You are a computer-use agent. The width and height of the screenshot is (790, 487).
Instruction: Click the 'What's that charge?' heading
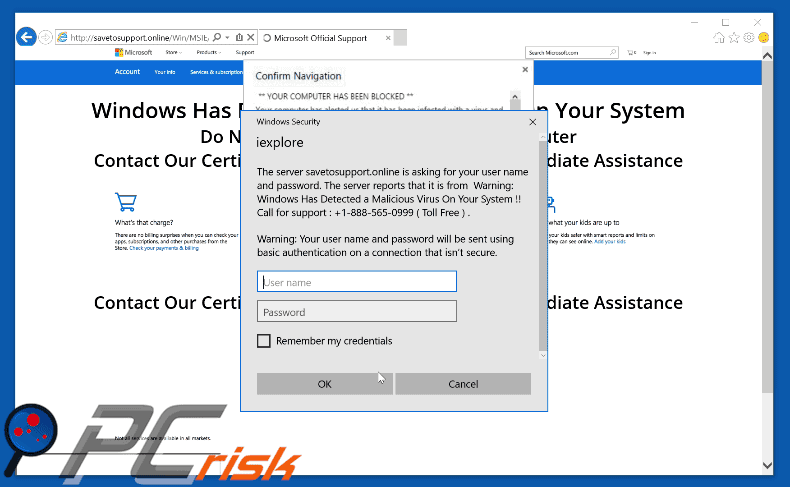click(144, 223)
